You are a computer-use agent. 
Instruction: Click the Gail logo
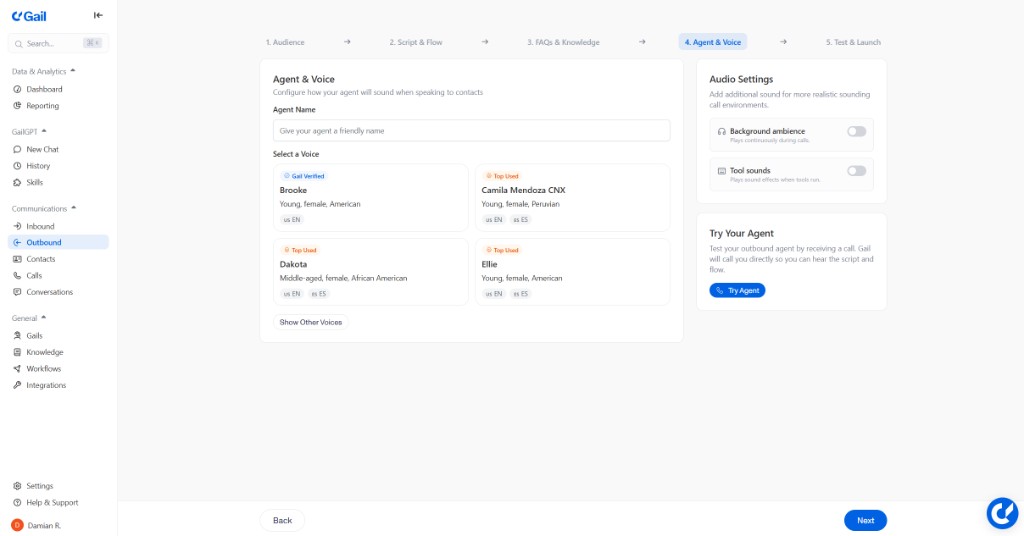pos(29,16)
